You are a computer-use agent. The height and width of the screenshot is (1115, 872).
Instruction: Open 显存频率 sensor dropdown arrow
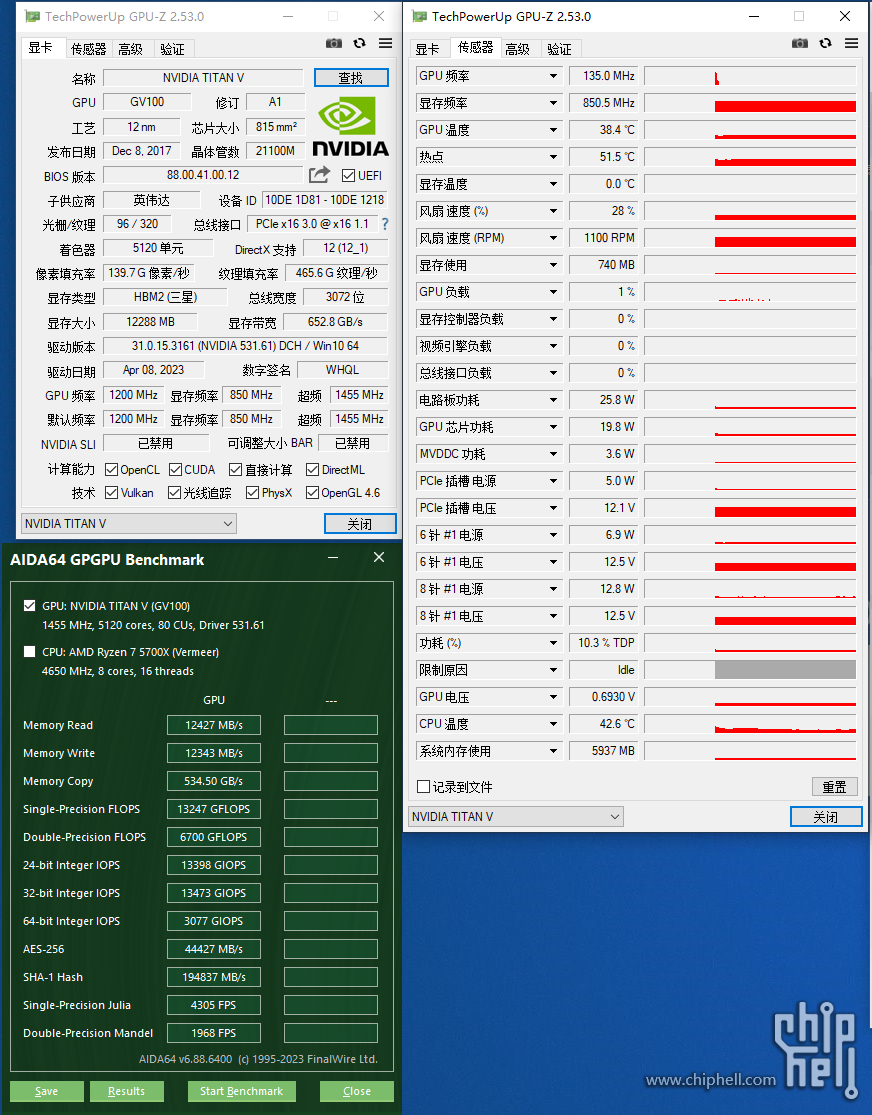pyautogui.click(x=553, y=103)
